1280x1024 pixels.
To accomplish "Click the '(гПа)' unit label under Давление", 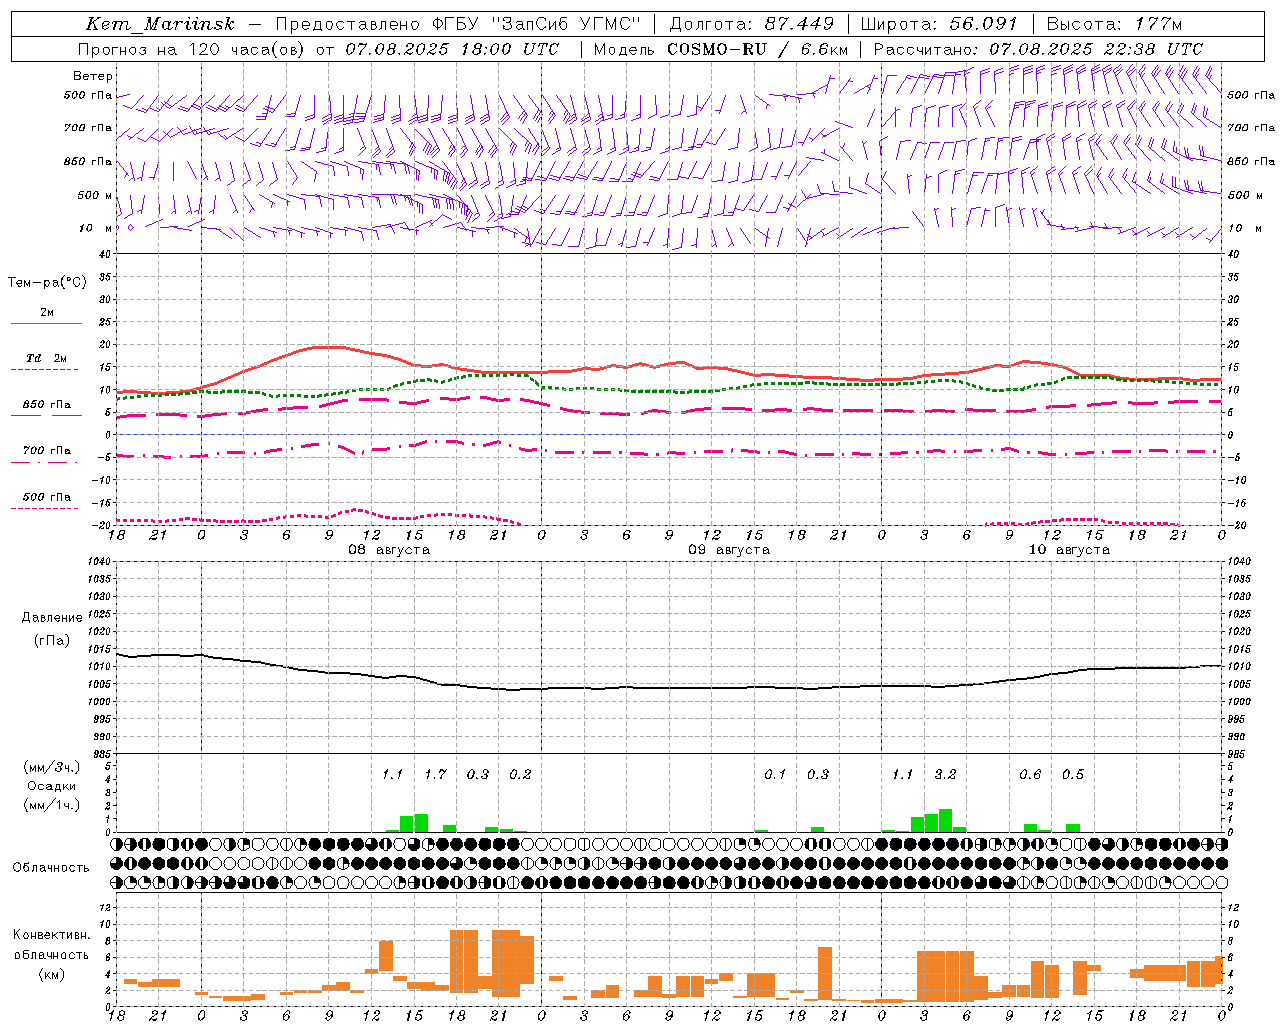I will tap(52, 641).
